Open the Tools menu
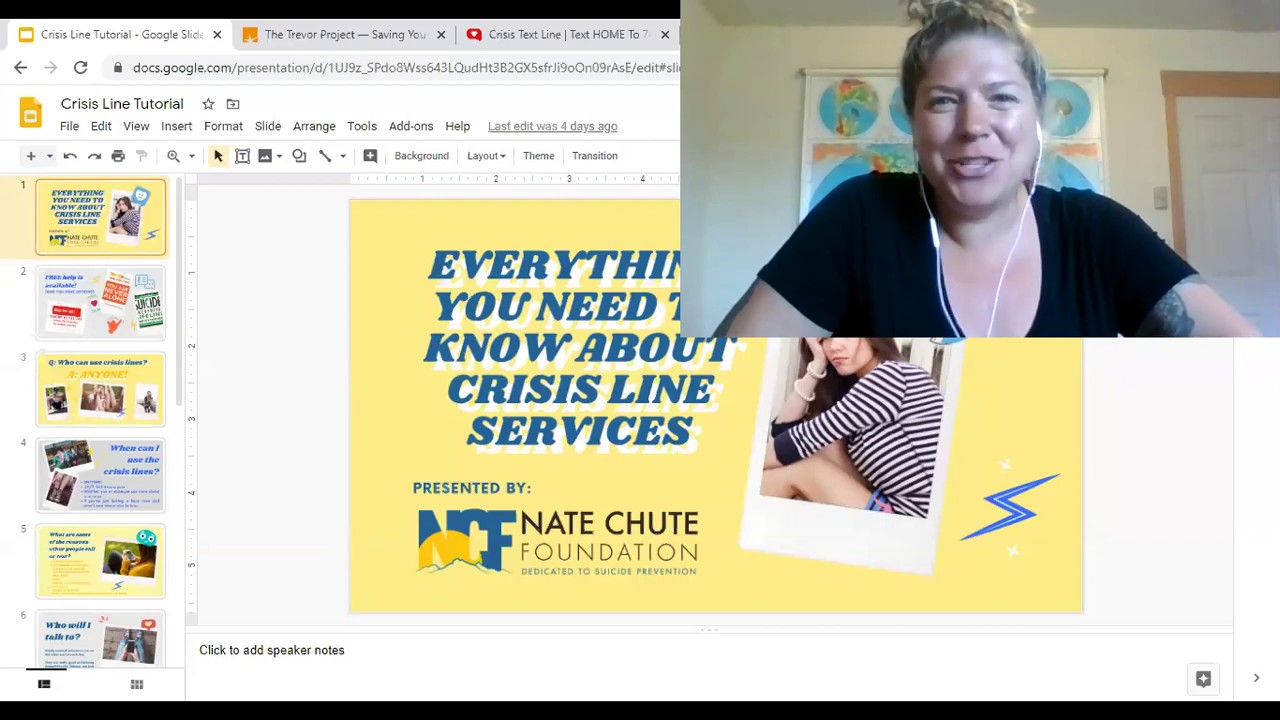The image size is (1280, 720). [x=362, y=126]
